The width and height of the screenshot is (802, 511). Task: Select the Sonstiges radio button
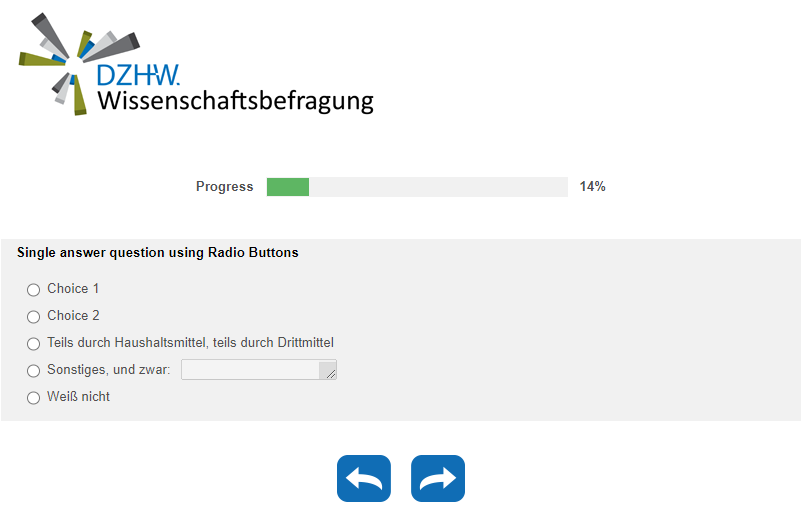33,371
